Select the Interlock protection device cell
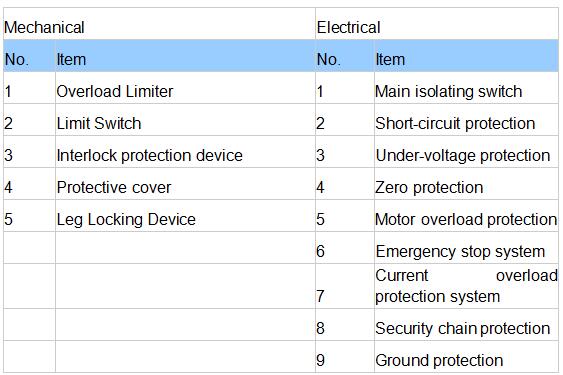Viewport: 563px width, 375px height. [185, 152]
